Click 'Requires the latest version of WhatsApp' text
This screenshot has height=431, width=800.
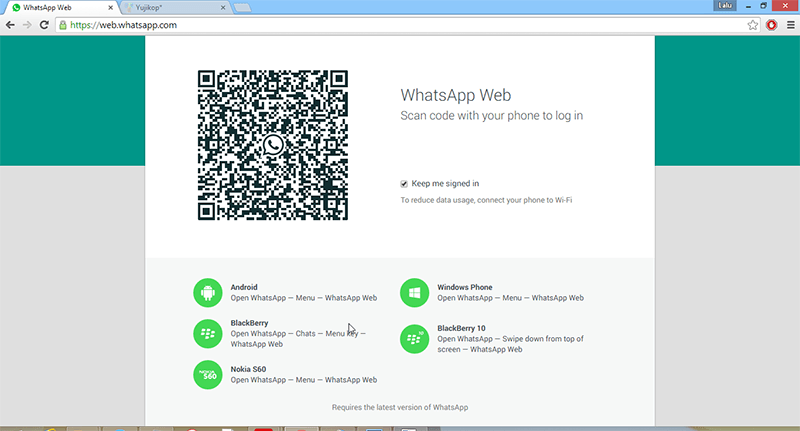click(400, 407)
